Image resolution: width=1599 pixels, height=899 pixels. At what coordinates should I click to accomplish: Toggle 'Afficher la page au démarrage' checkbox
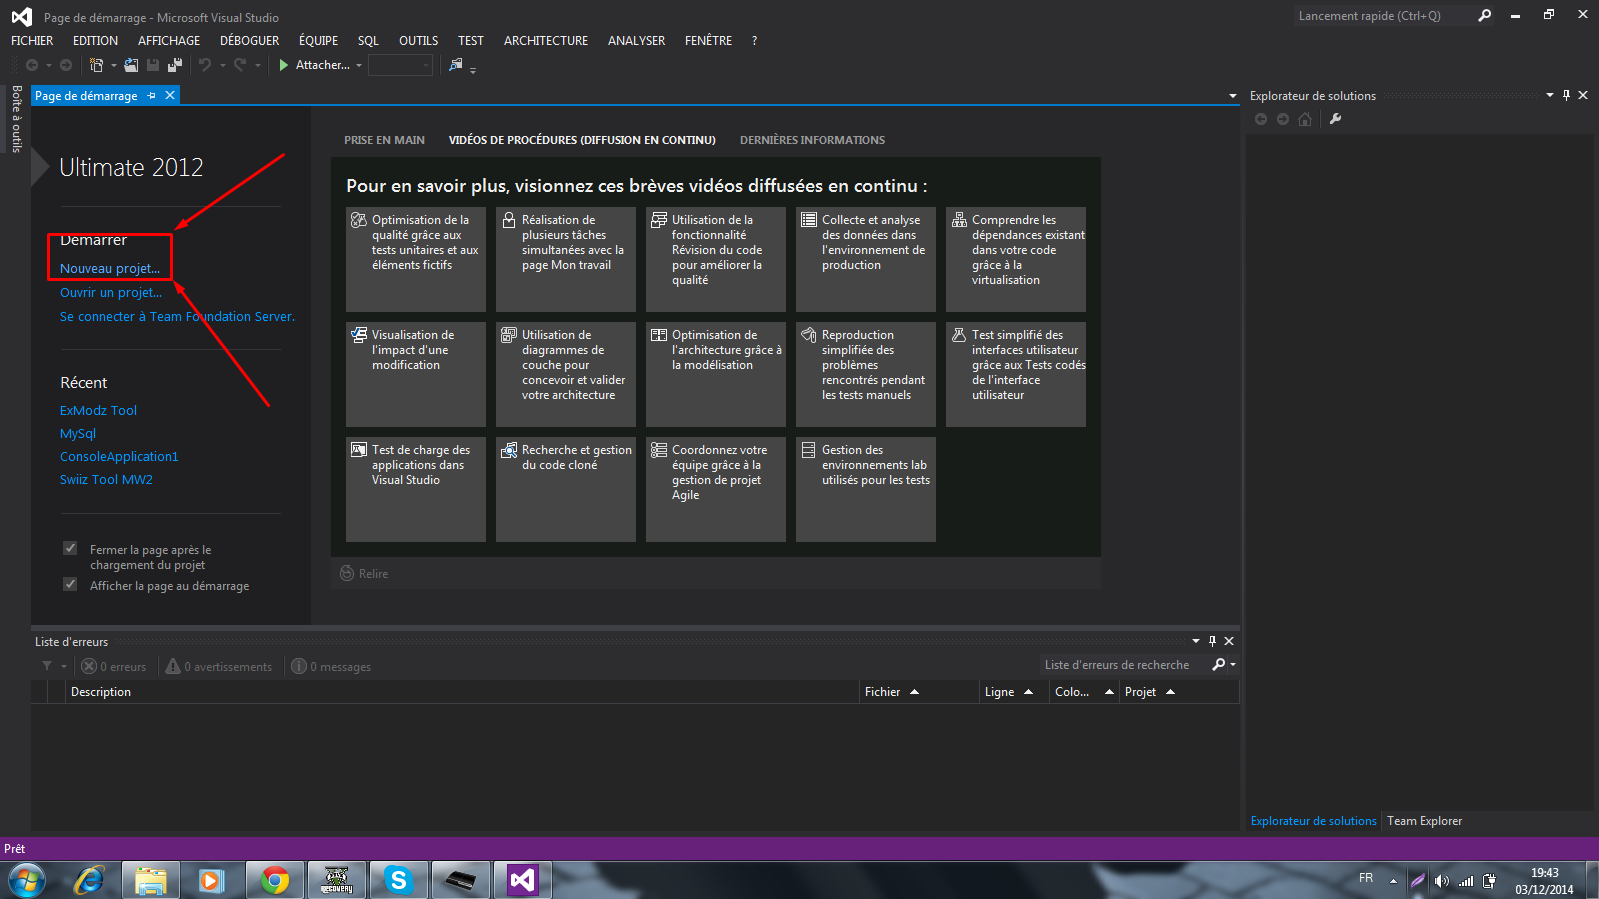pos(70,584)
